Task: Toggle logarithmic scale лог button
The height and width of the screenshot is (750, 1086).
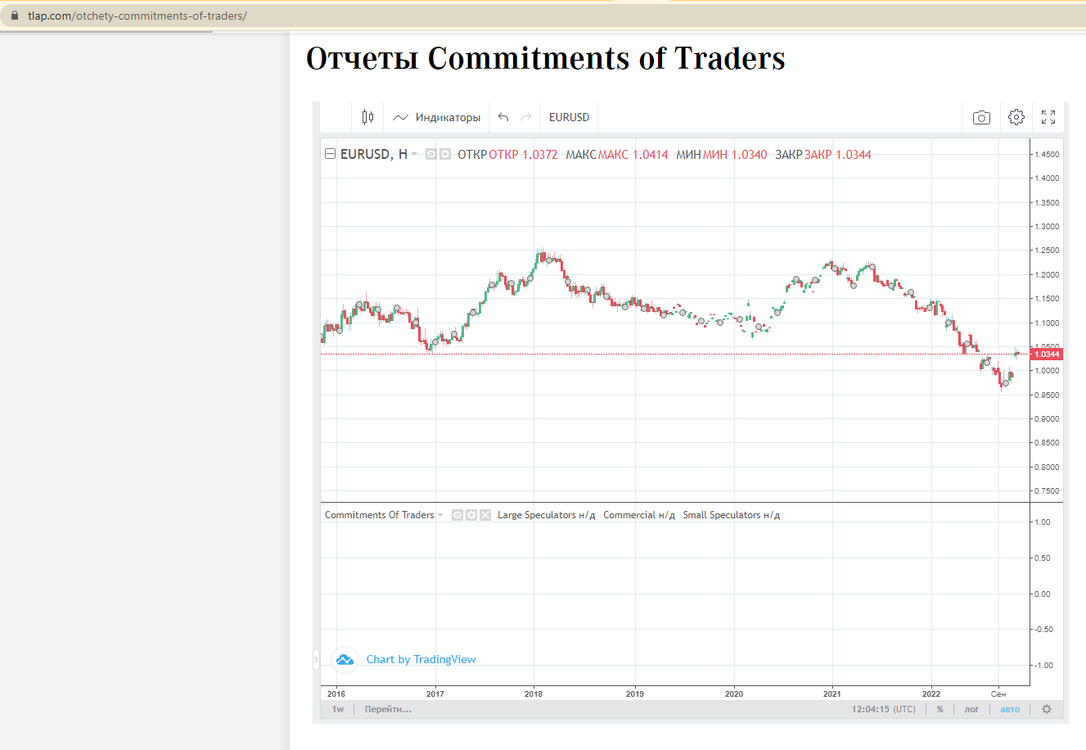Action: [x=972, y=709]
